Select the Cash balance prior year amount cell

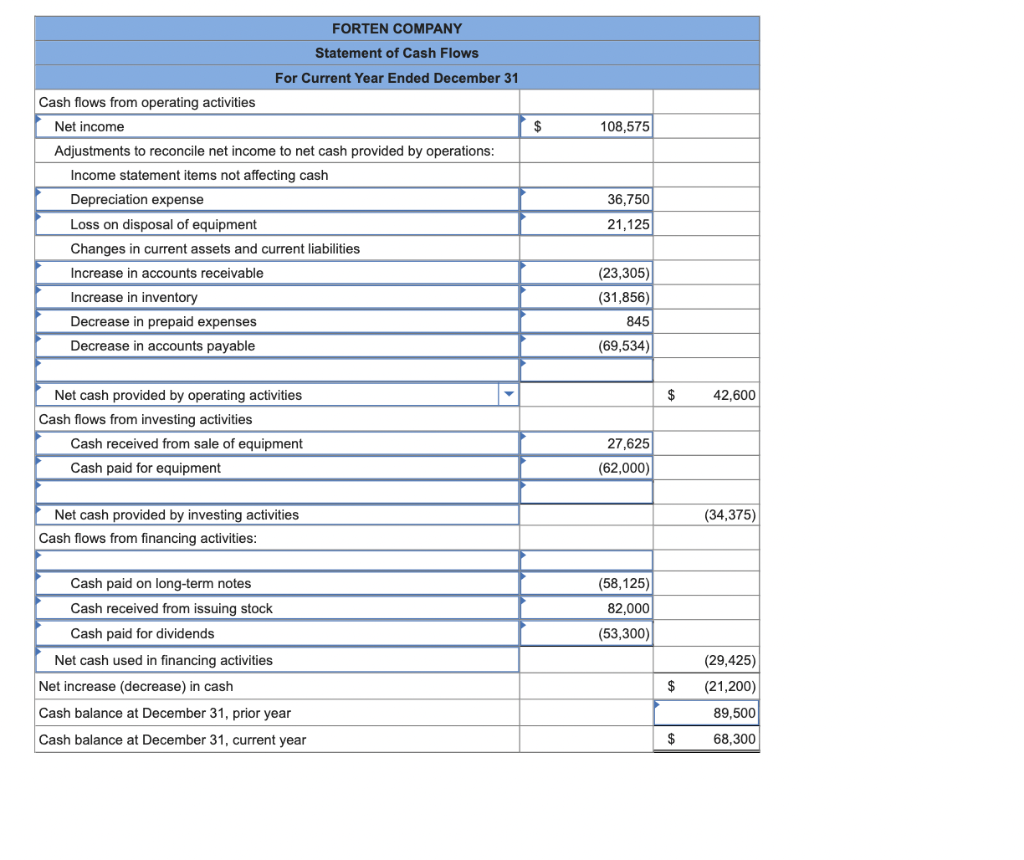(x=706, y=713)
